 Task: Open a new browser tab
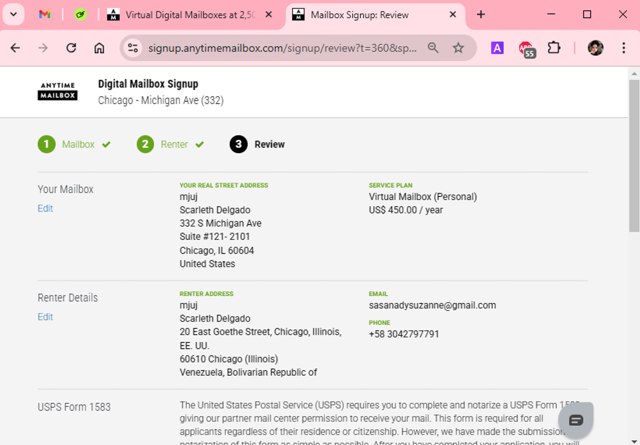click(481, 15)
